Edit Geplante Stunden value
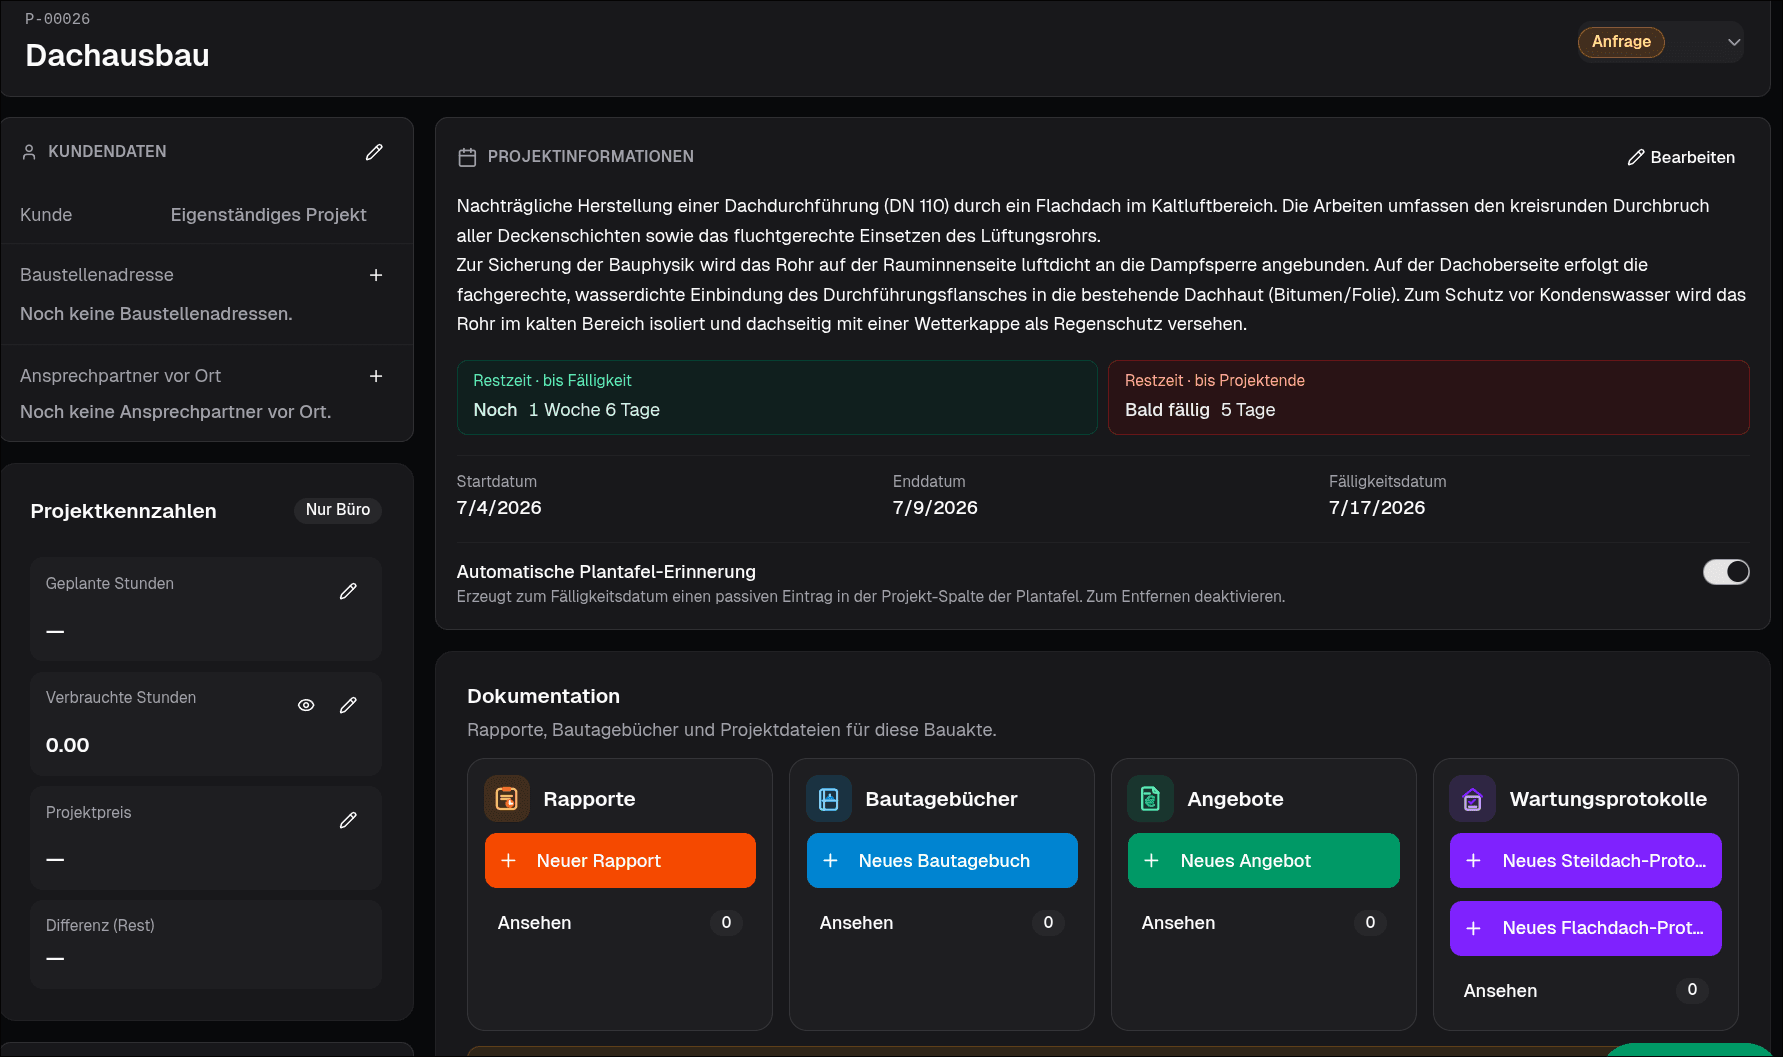The height and width of the screenshot is (1057, 1783). (348, 591)
